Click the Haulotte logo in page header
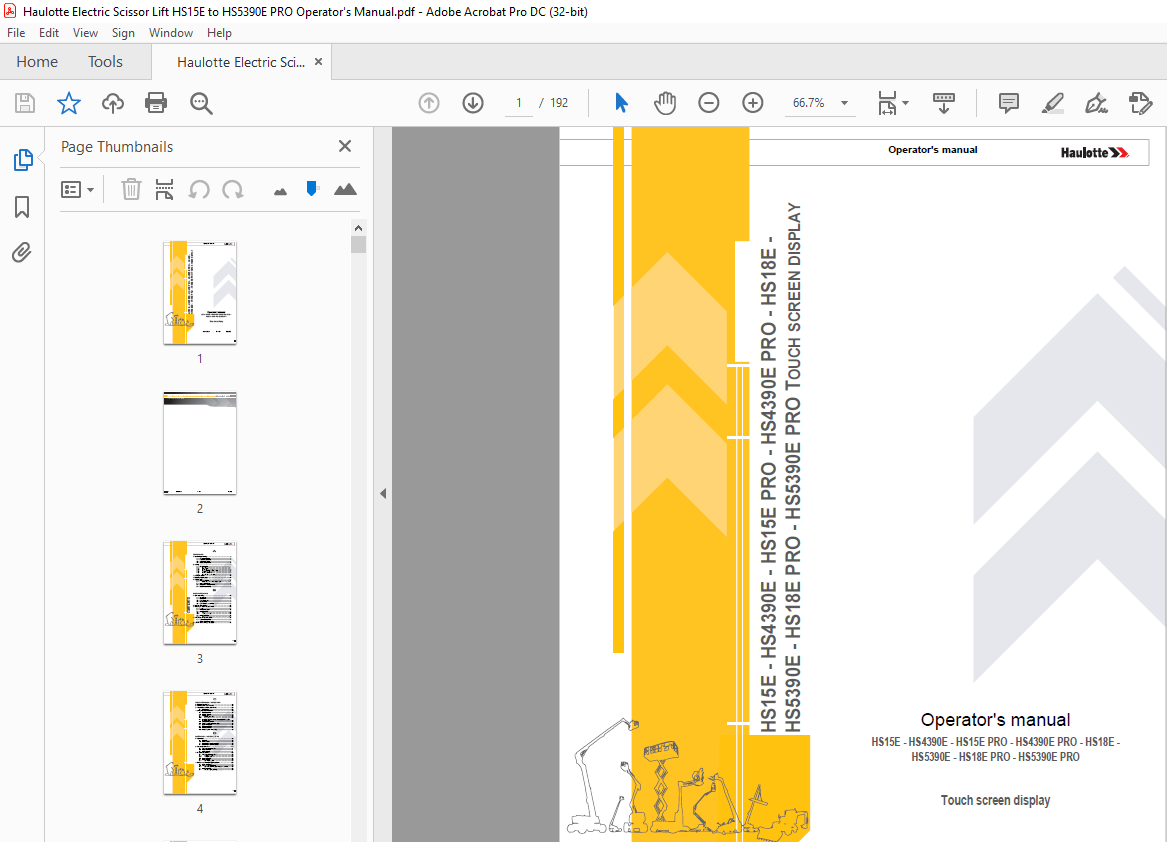 [x=1095, y=153]
